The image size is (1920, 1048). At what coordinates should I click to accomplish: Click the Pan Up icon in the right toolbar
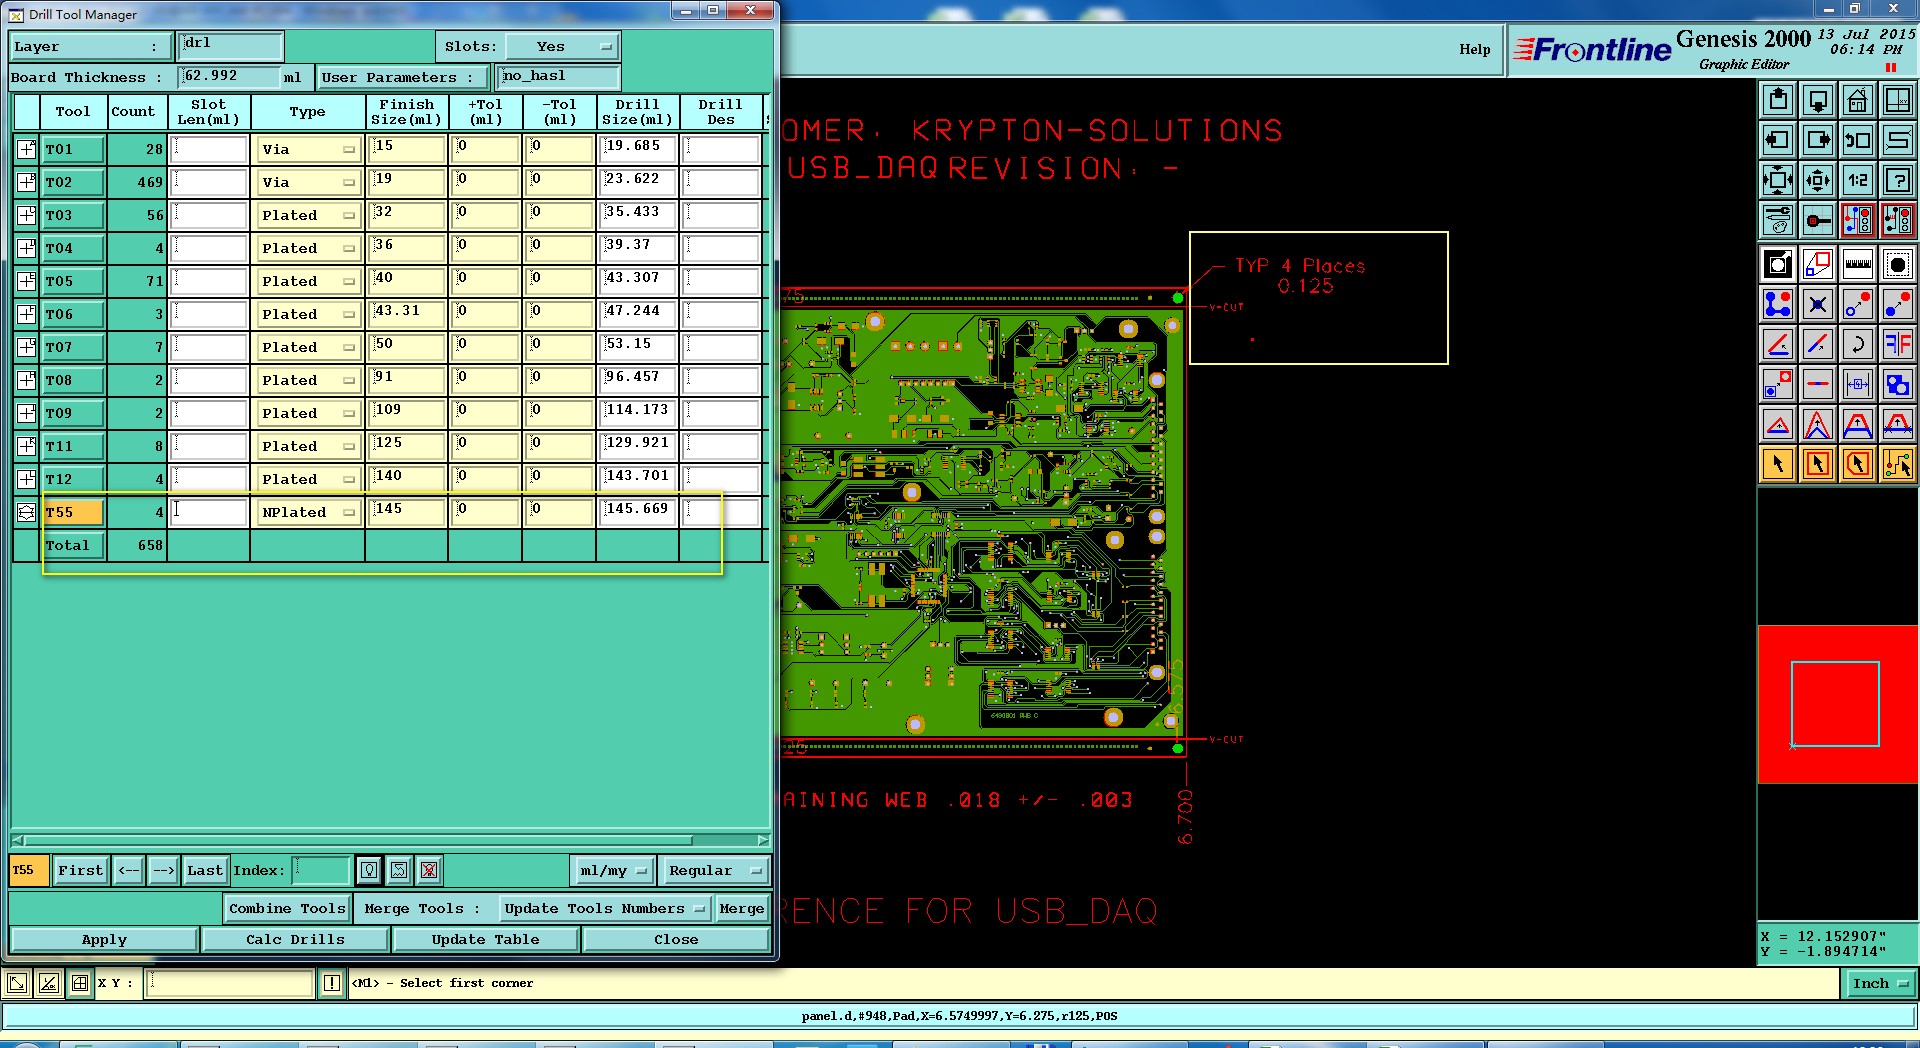pyautogui.click(x=1778, y=100)
